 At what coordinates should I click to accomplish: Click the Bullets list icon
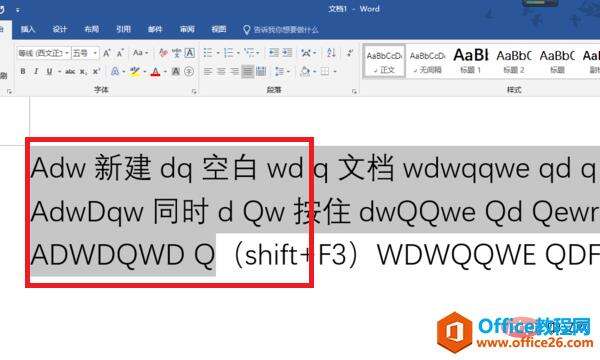click(x=208, y=53)
